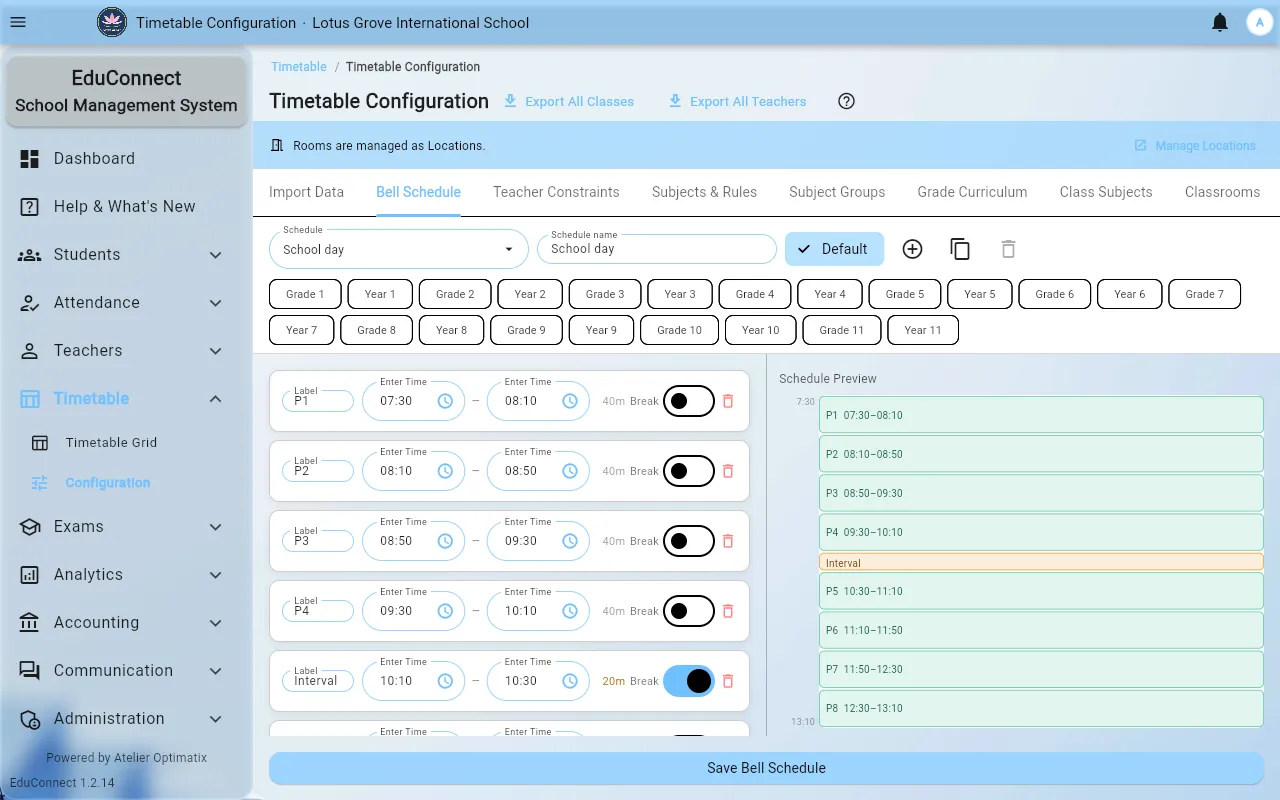Edit the Schedule name field
Image resolution: width=1280 pixels, height=800 pixels.
[657, 249]
